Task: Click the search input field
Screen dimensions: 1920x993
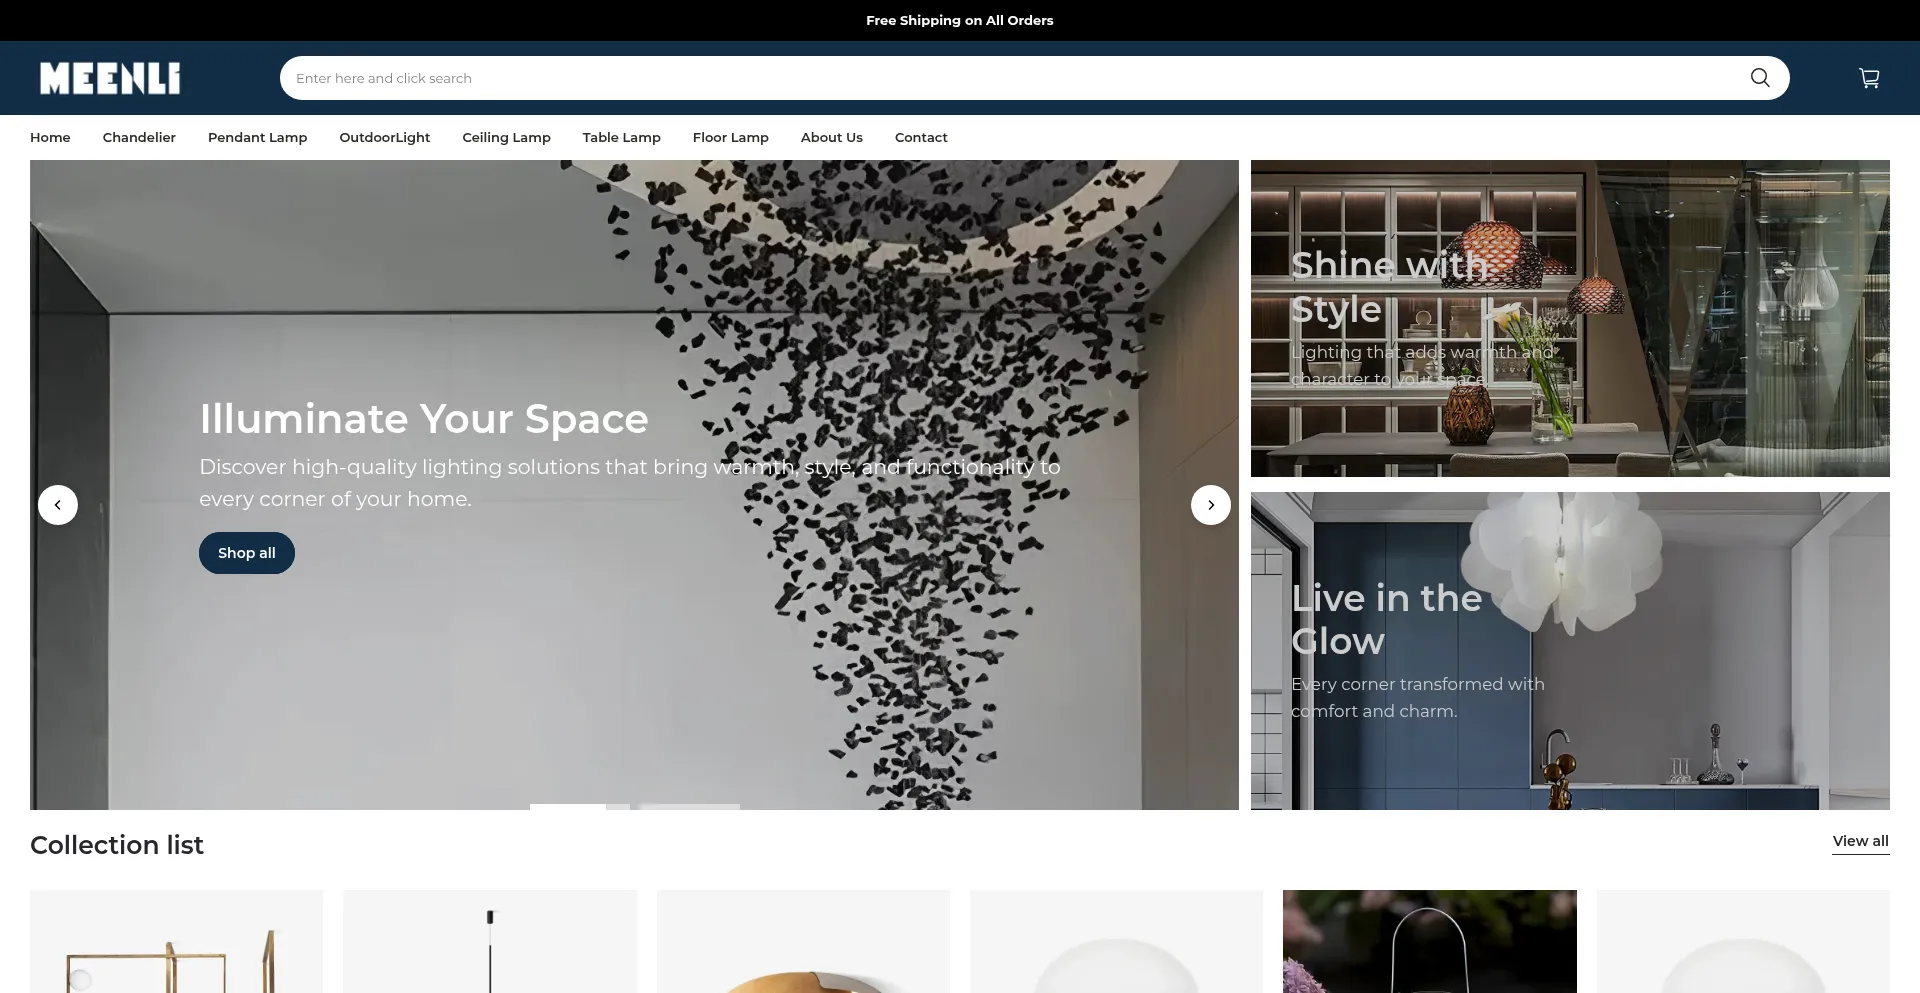Action: coord(1000,78)
